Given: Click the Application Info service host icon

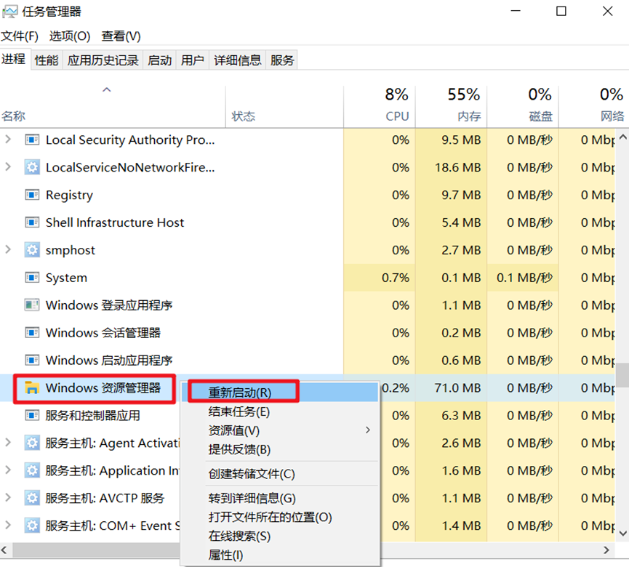Looking at the screenshot, I should 32,470.
